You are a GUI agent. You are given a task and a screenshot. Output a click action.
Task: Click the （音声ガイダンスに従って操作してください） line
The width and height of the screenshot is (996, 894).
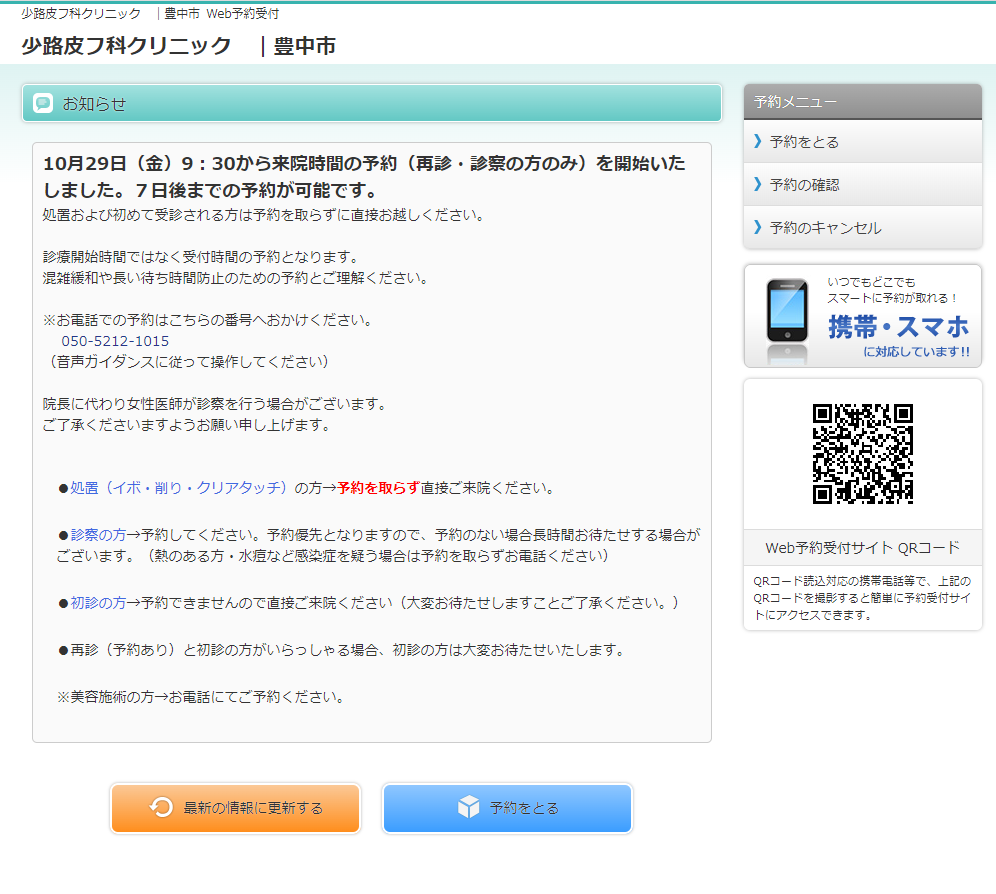(188, 362)
